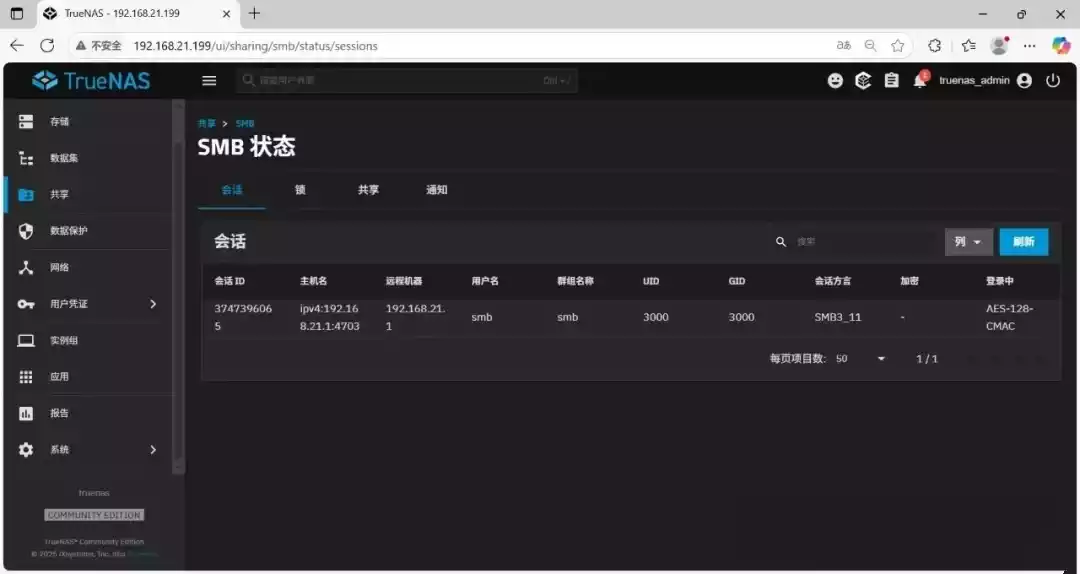Click the UID column header

(651, 281)
